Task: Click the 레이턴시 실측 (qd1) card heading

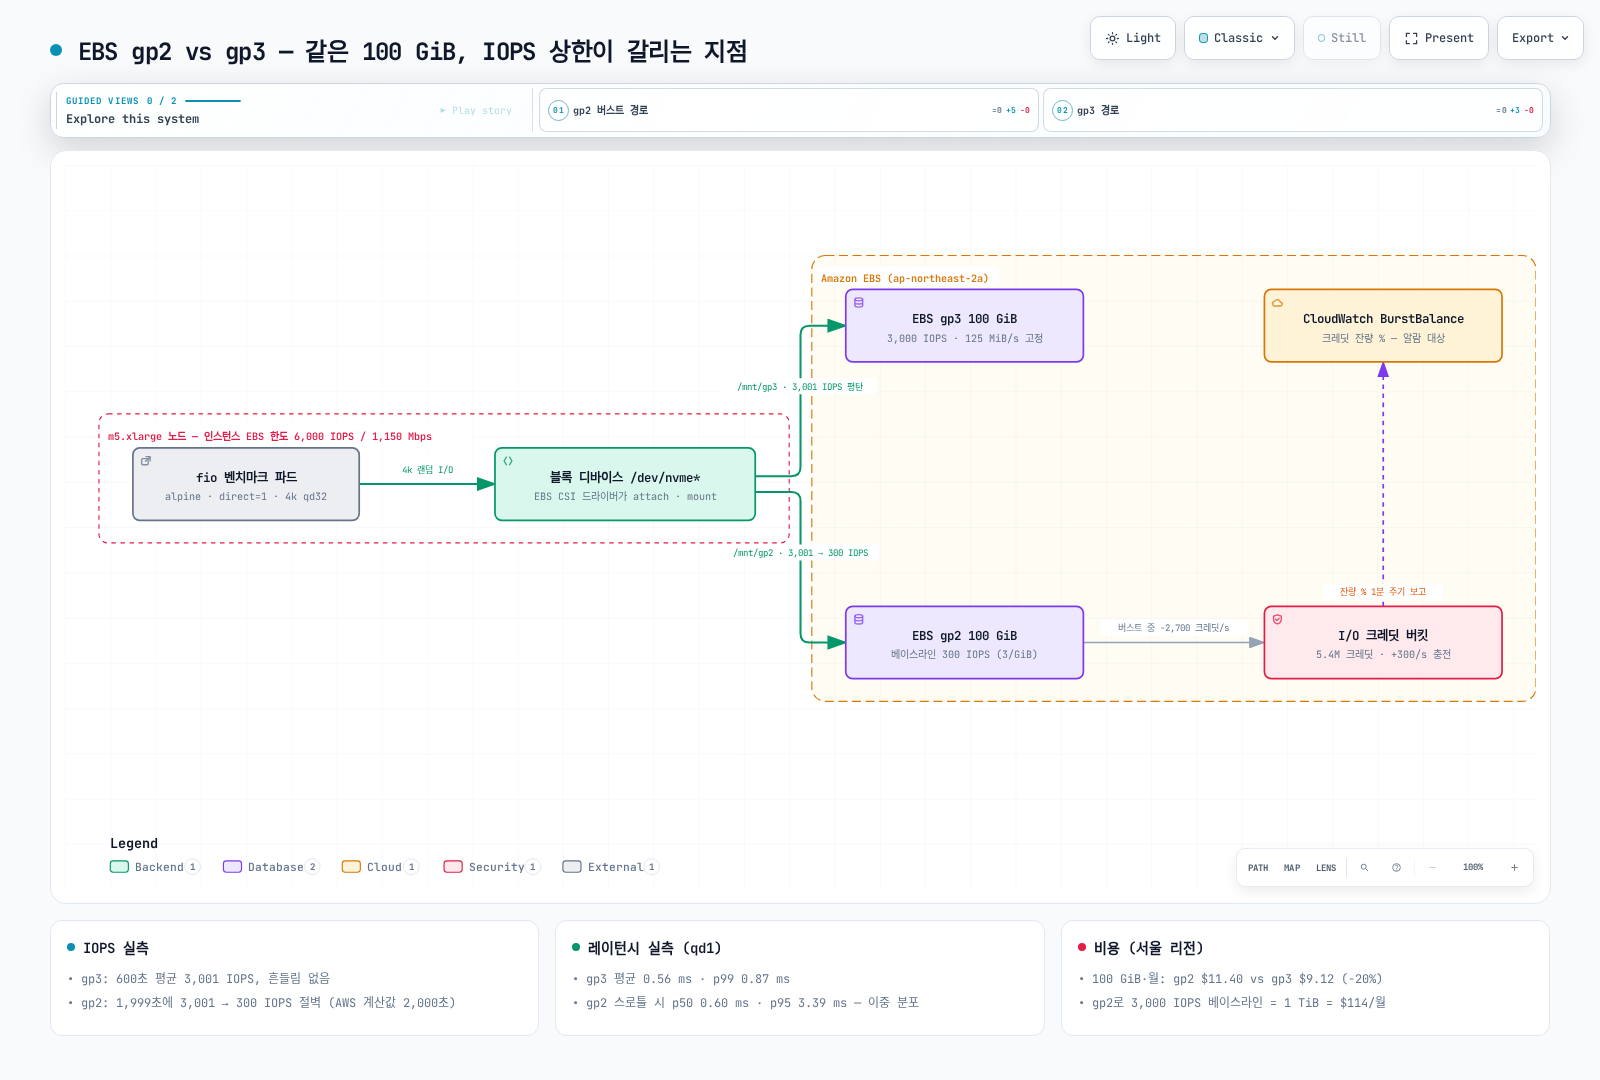Action: [x=654, y=948]
